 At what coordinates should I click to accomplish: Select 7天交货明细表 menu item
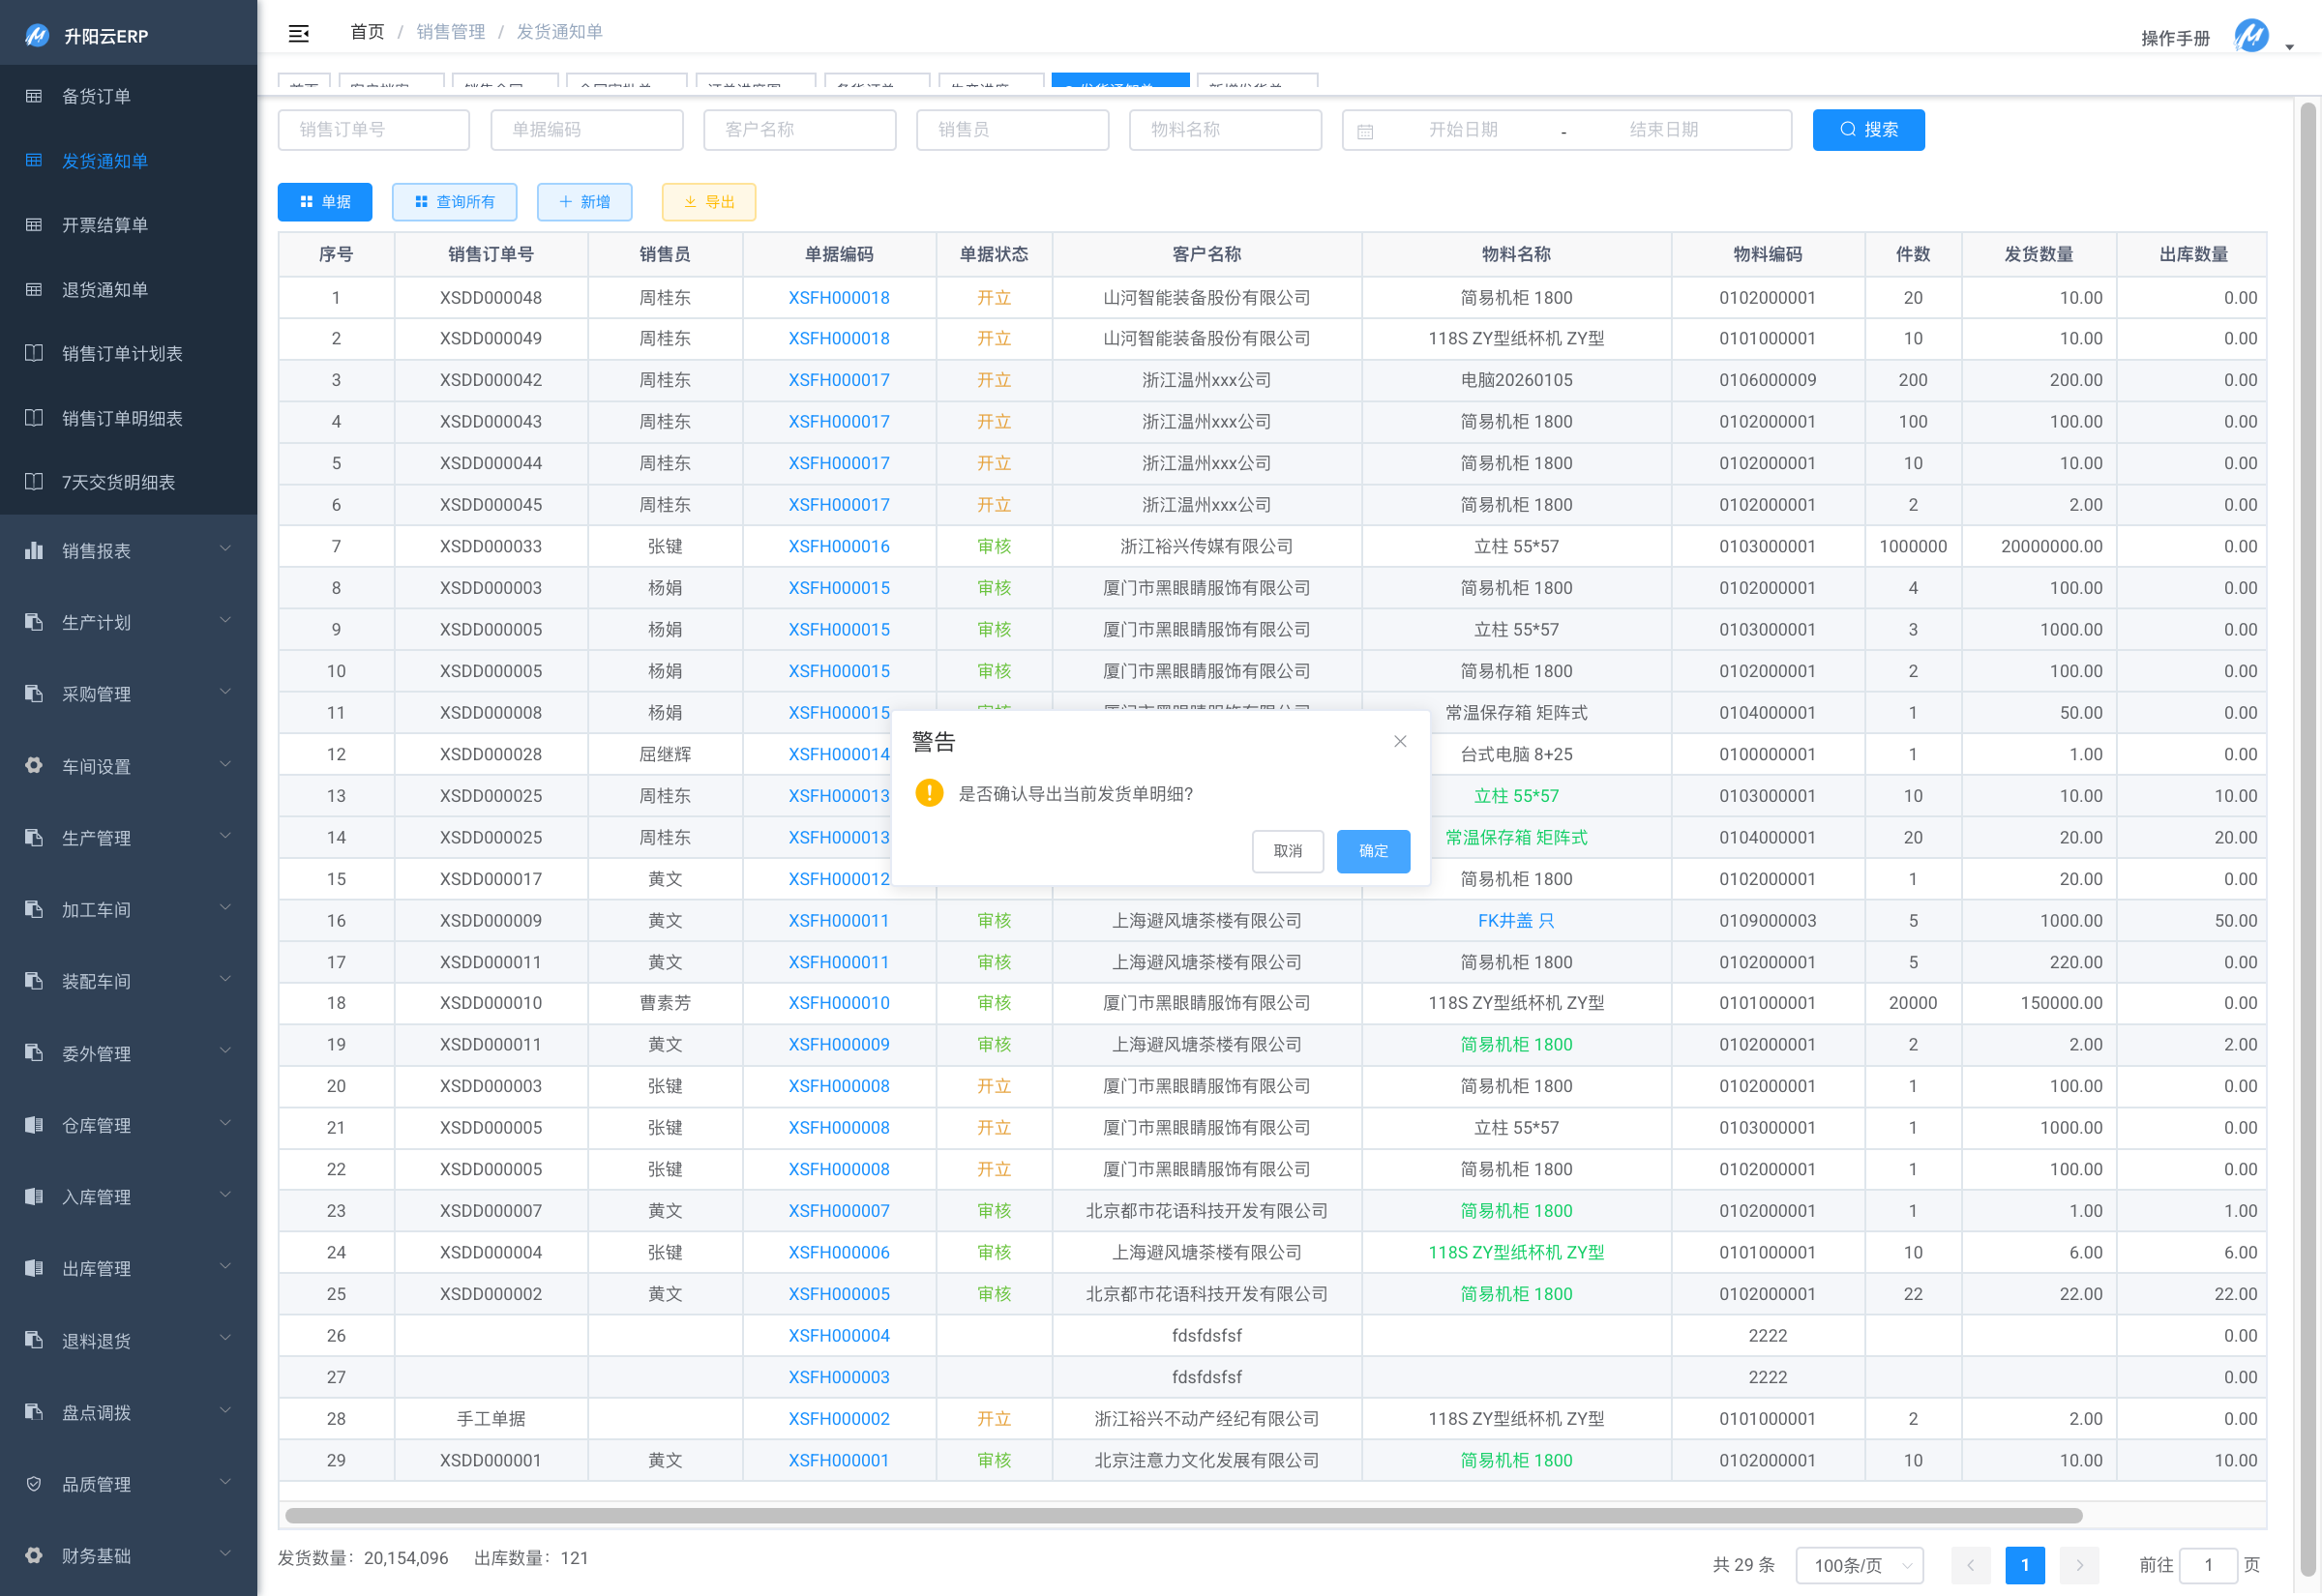tap(118, 482)
